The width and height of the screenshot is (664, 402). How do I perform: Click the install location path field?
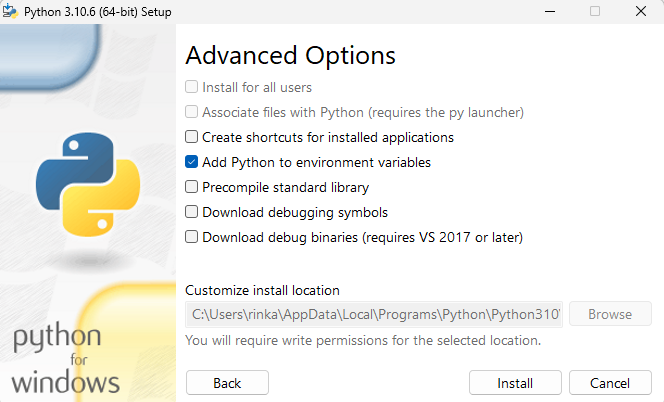click(x=374, y=314)
